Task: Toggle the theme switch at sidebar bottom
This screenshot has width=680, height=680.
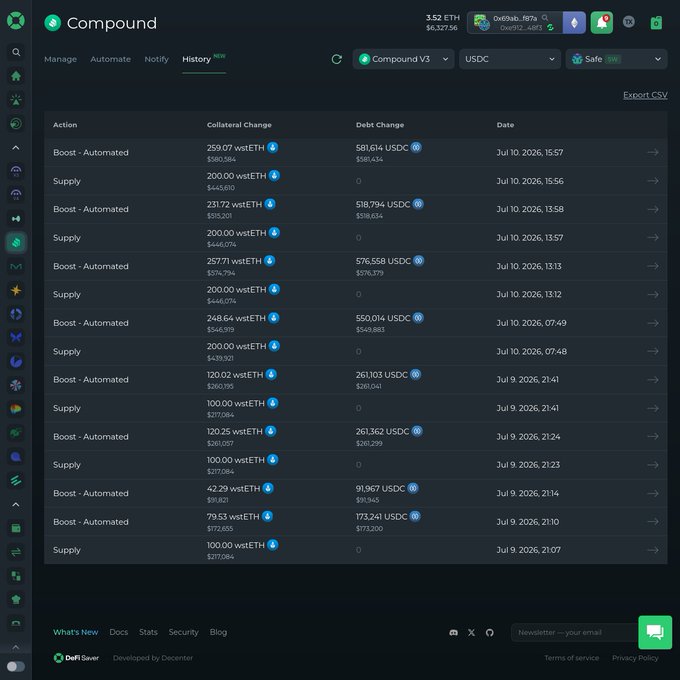Action: 16,666
